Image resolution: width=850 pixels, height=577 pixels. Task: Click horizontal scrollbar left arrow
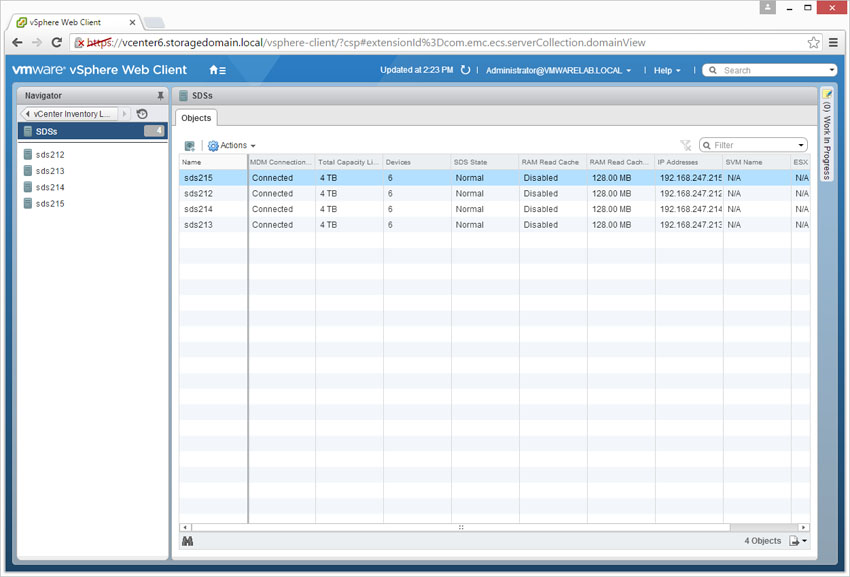coord(185,527)
